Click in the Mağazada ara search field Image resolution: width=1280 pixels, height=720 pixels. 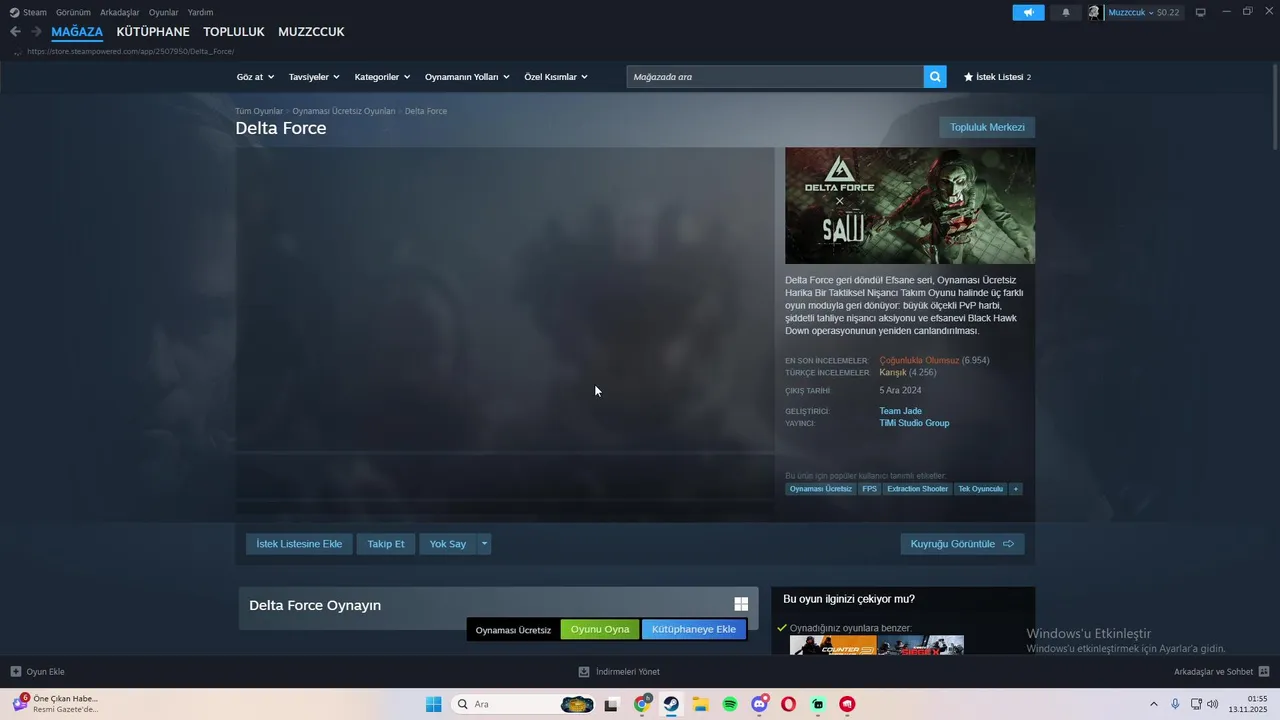click(775, 76)
